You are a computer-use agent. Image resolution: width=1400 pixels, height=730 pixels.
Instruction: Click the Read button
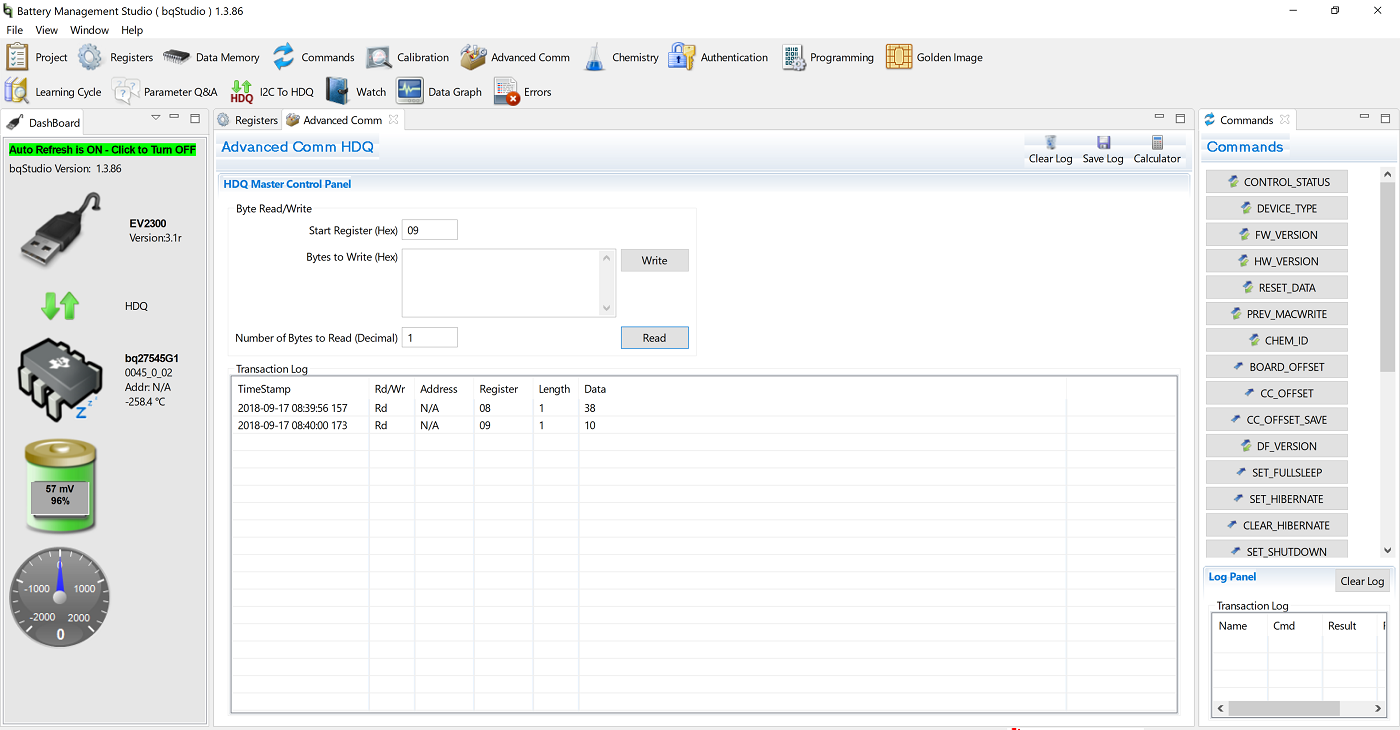655,338
